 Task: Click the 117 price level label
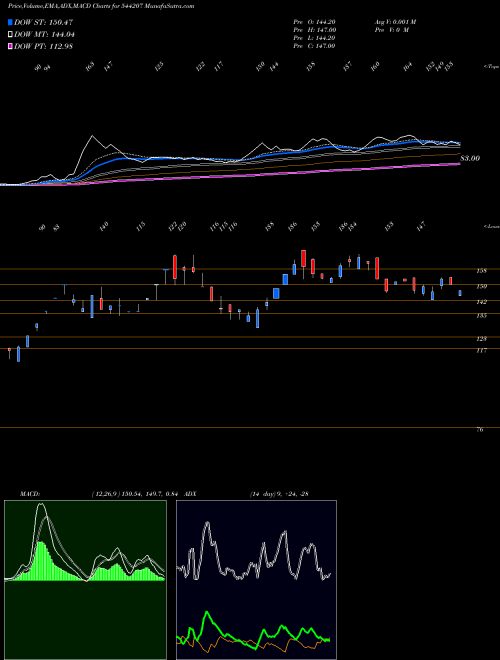(481, 350)
